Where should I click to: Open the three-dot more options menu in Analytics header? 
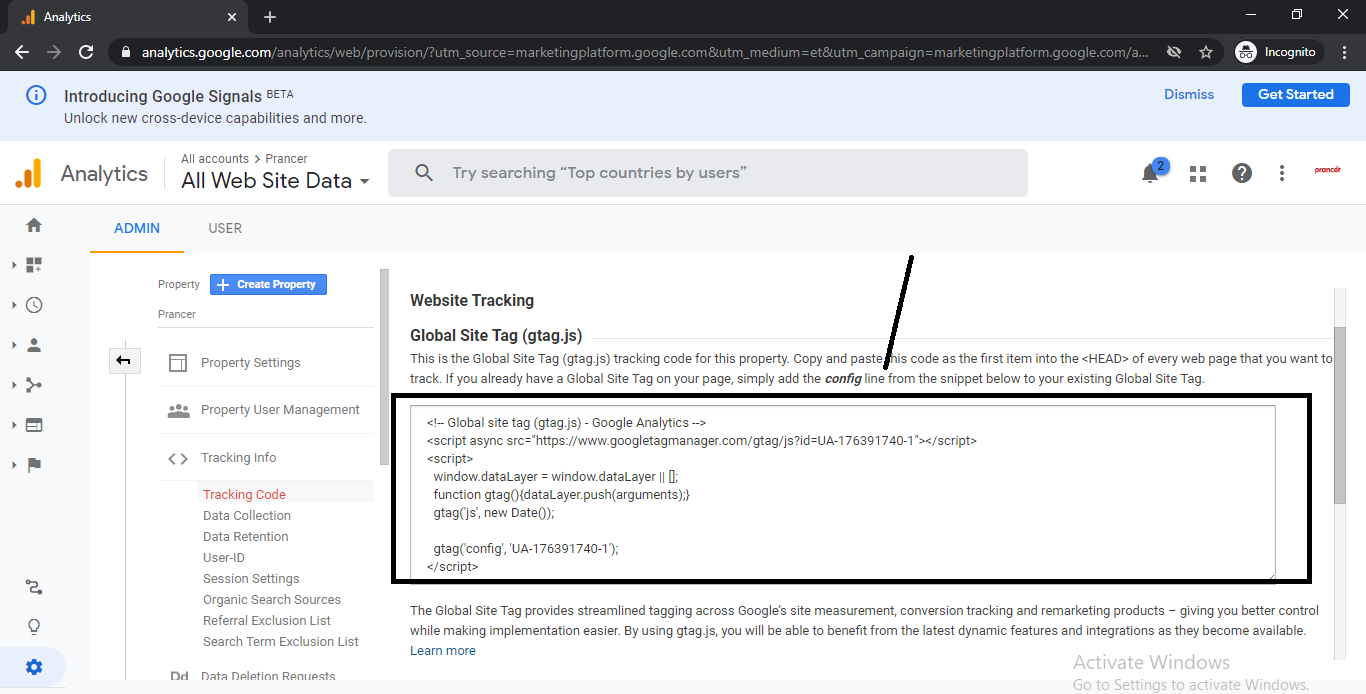point(1282,173)
